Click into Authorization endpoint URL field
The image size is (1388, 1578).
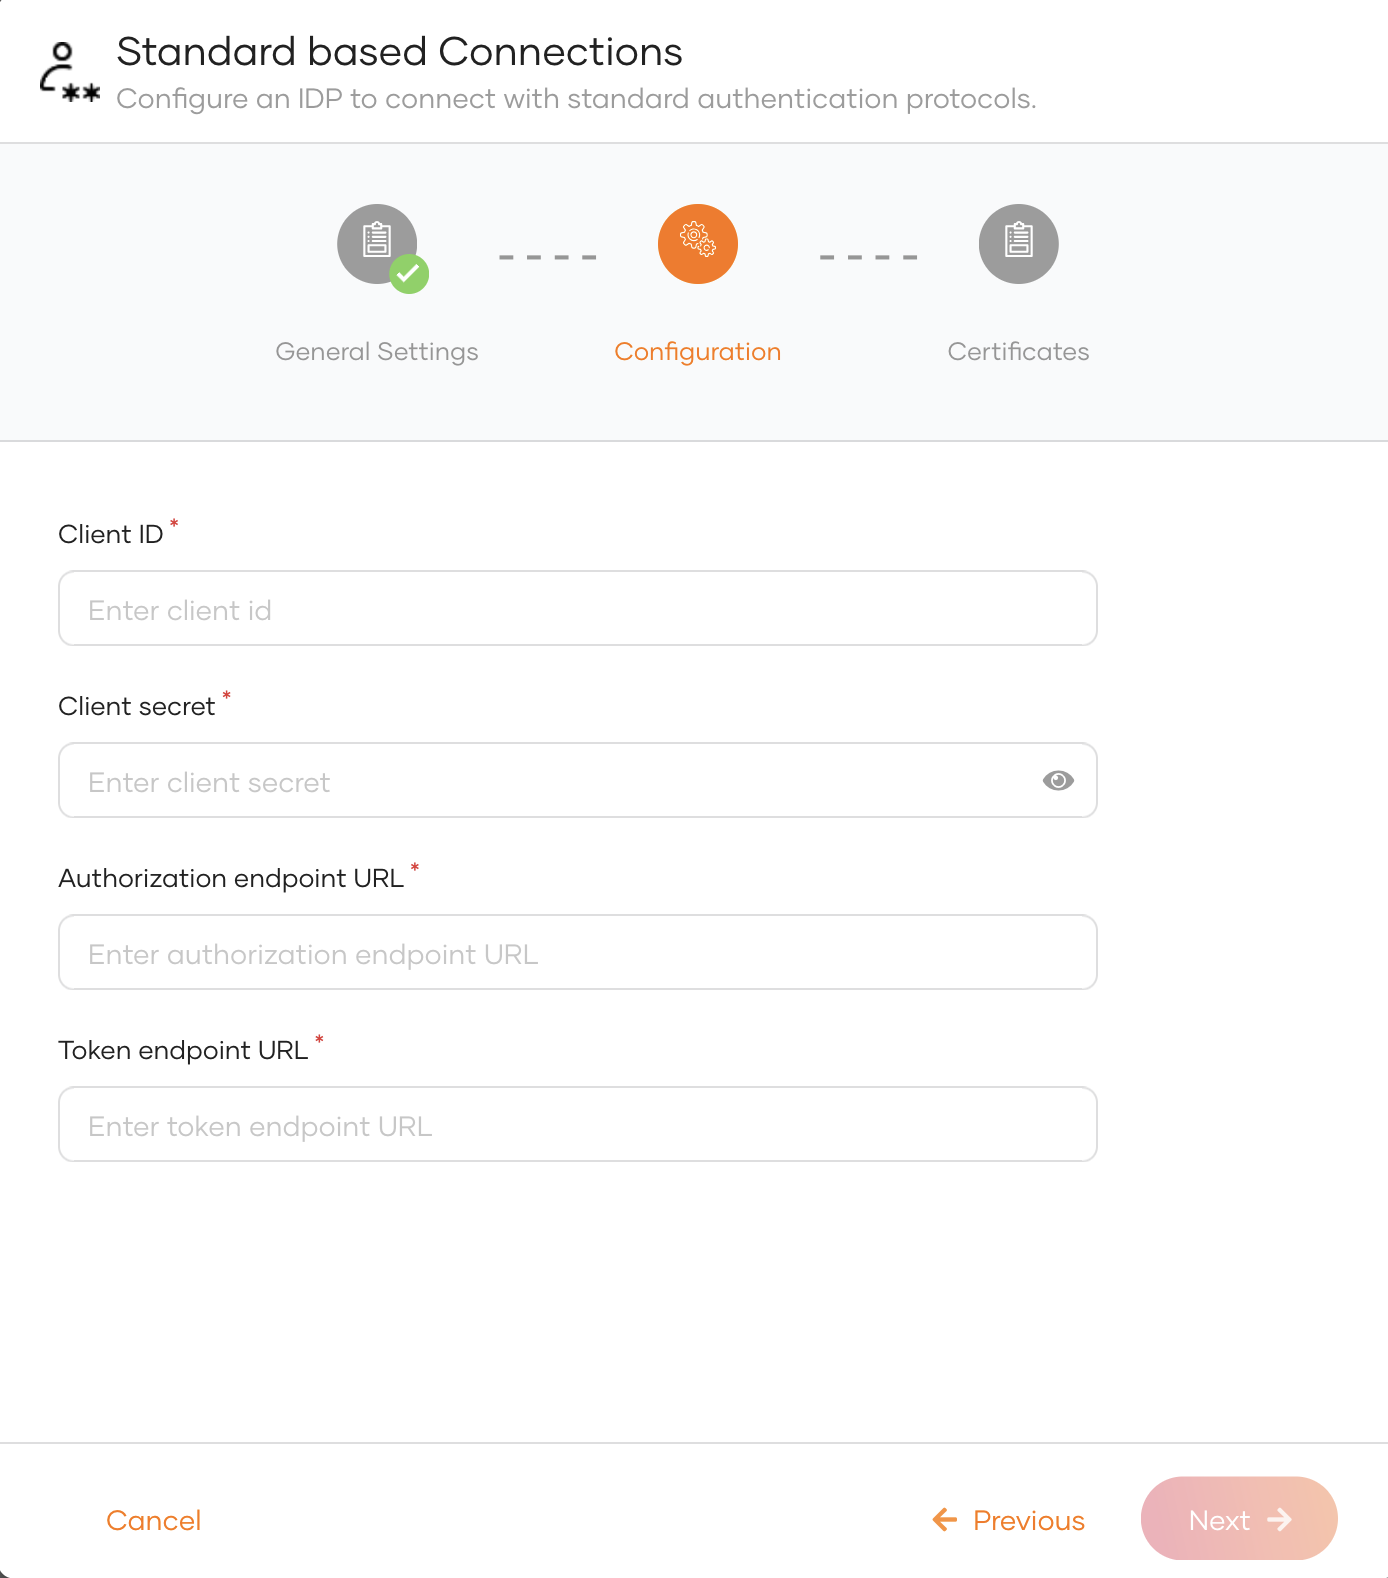577,952
